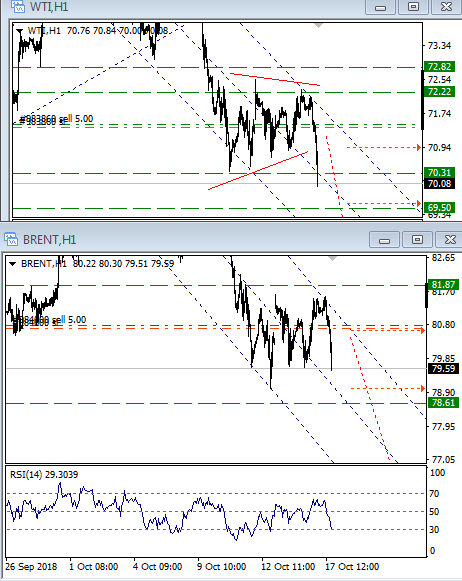
Task: Click the 82.65 value on BRENT price axis
Action: (x=443, y=258)
